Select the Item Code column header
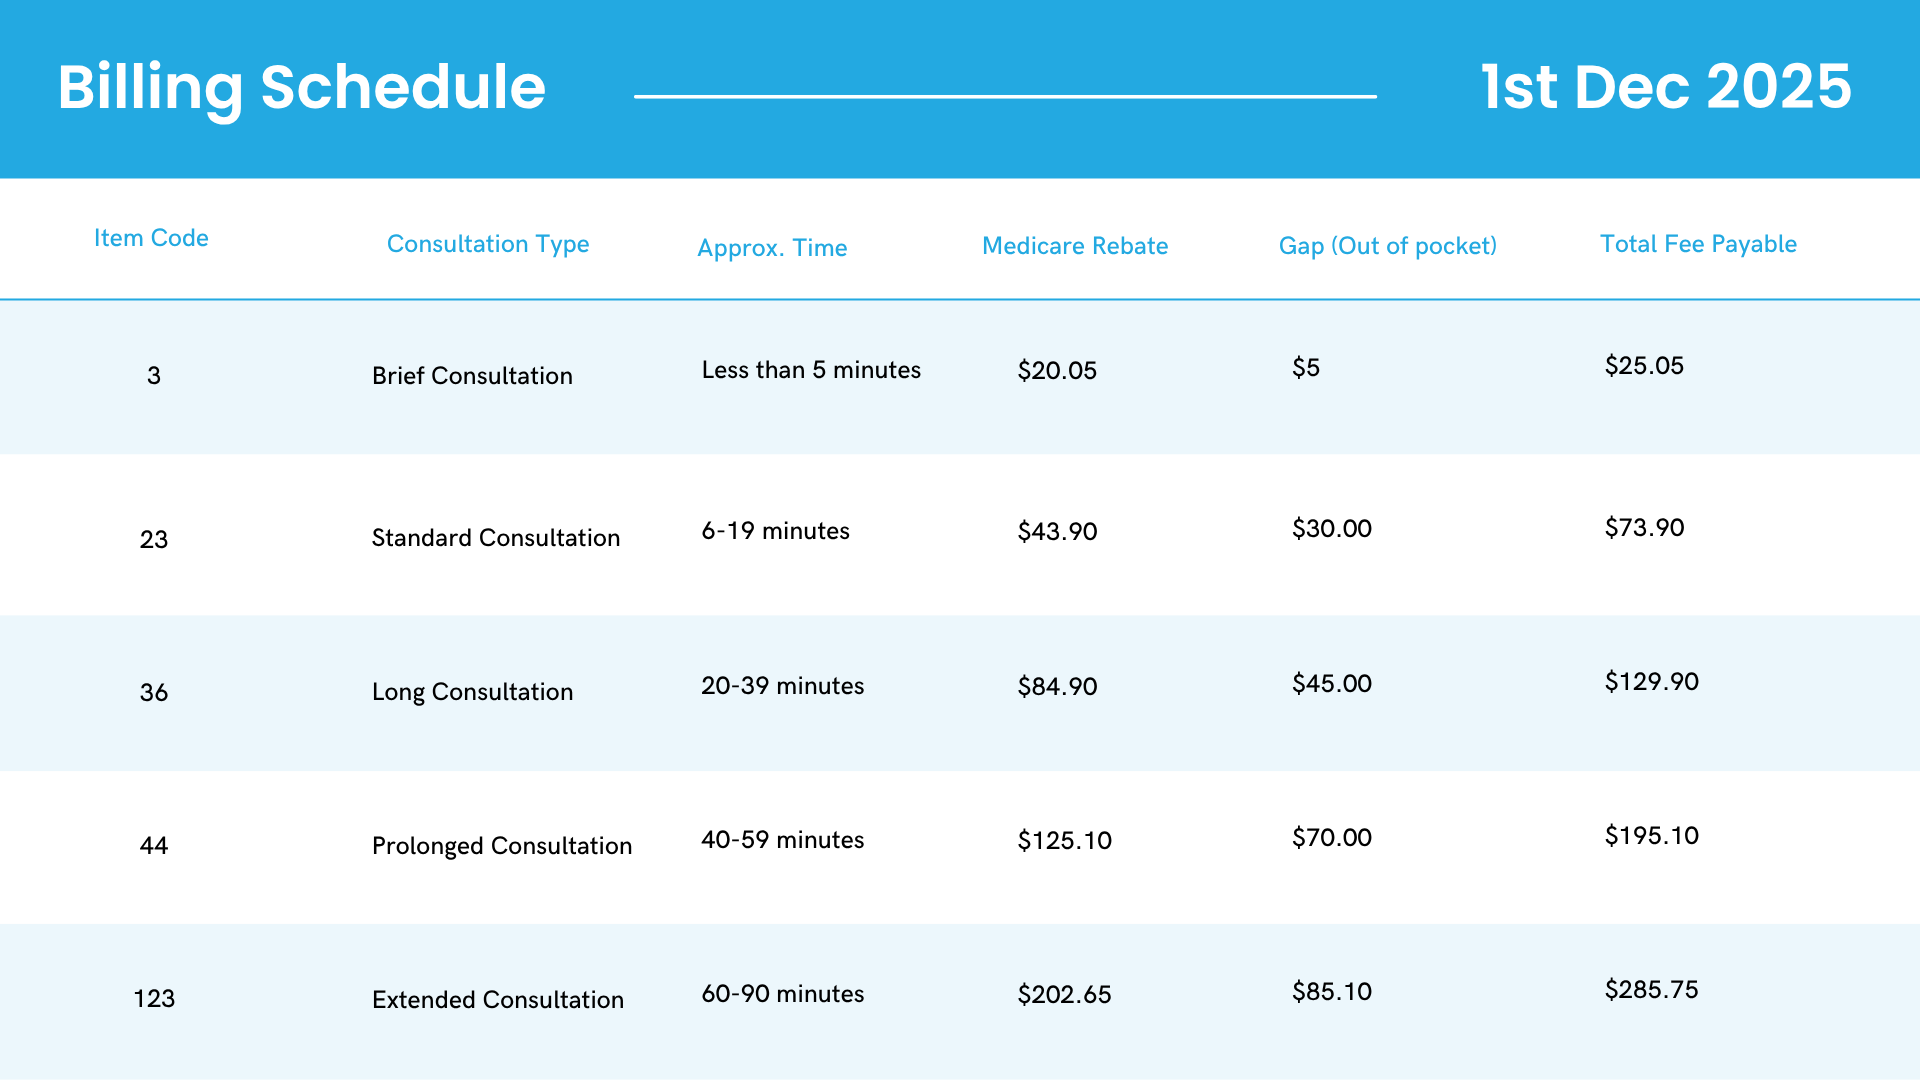 tap(151, 238)
